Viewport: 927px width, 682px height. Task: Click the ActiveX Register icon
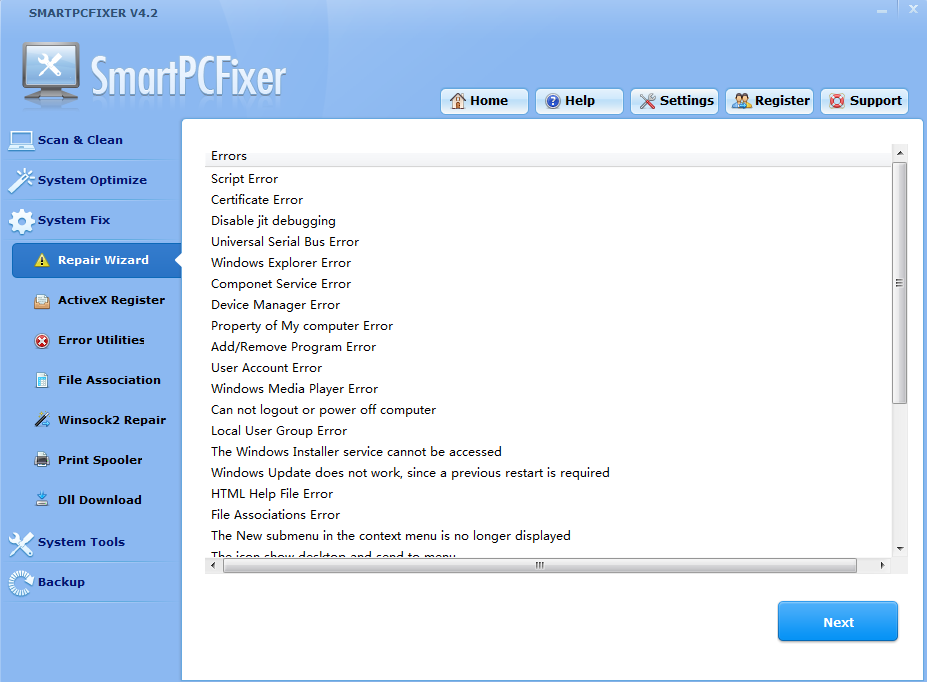click(42, 301)
